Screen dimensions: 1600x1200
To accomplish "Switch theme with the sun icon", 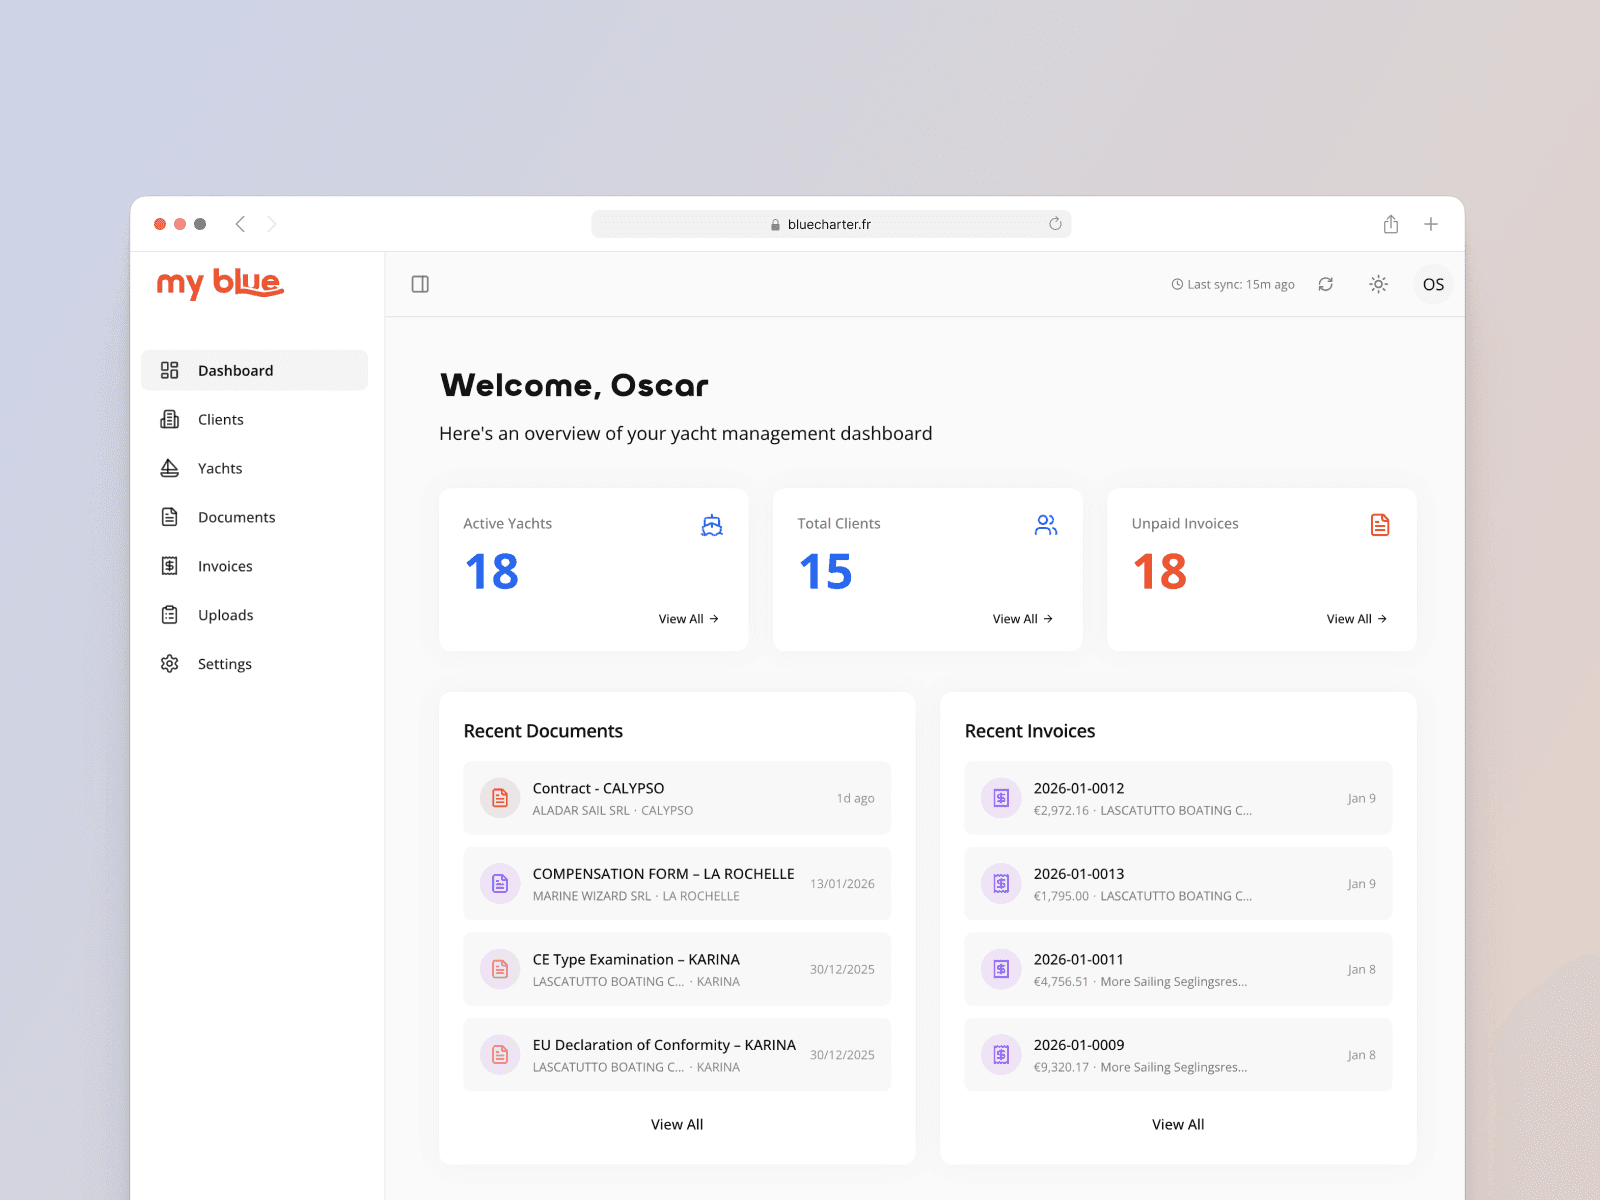I will click(x=1378, y=284).
